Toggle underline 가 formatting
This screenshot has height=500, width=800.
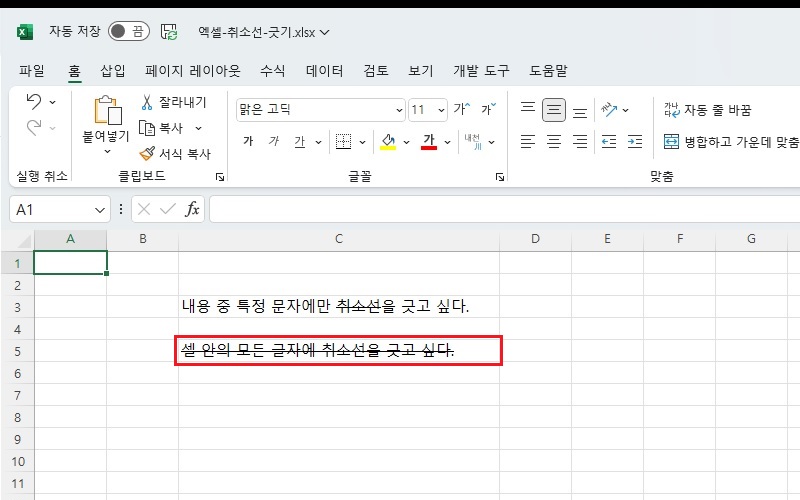[x=300, y=141]
